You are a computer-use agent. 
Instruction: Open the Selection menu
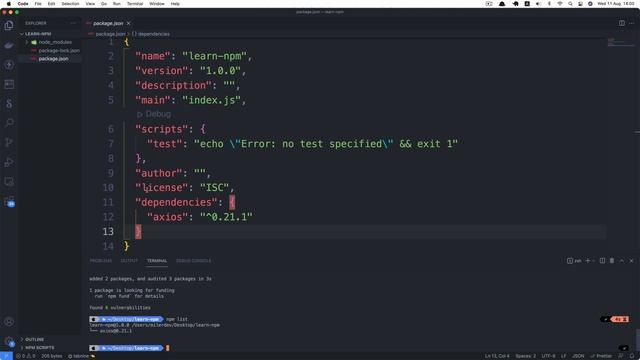70,4
